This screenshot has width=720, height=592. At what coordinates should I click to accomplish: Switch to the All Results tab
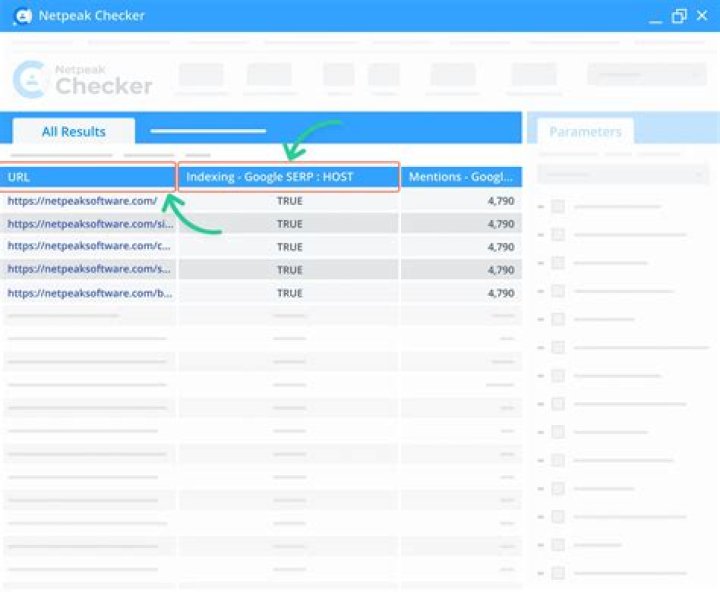pos(73,131)
